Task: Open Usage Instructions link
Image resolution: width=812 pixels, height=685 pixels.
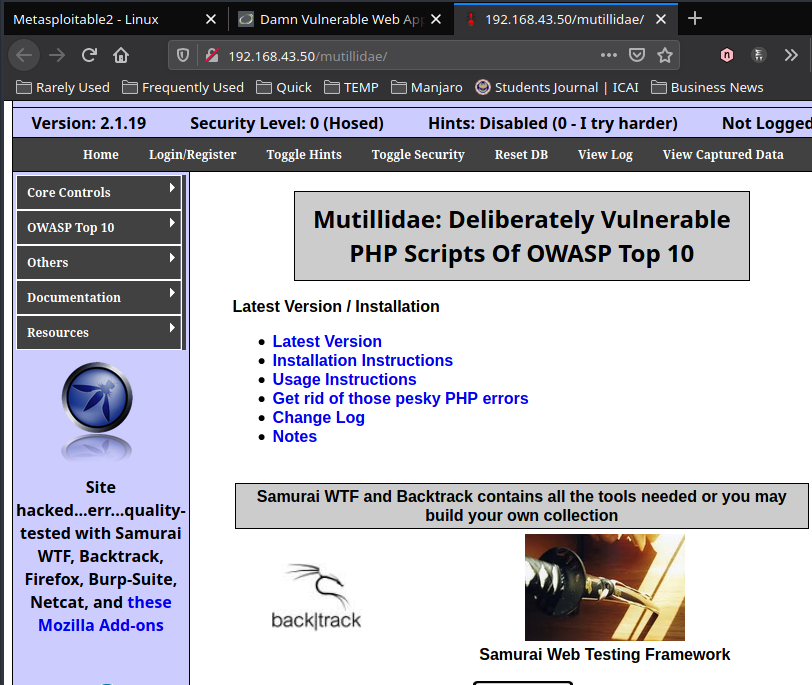Action: [x=344, y=380]
